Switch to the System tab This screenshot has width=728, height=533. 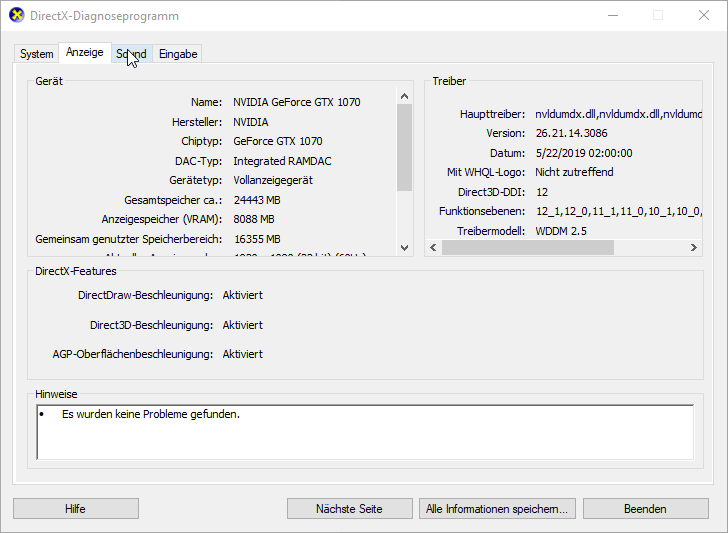36,54
